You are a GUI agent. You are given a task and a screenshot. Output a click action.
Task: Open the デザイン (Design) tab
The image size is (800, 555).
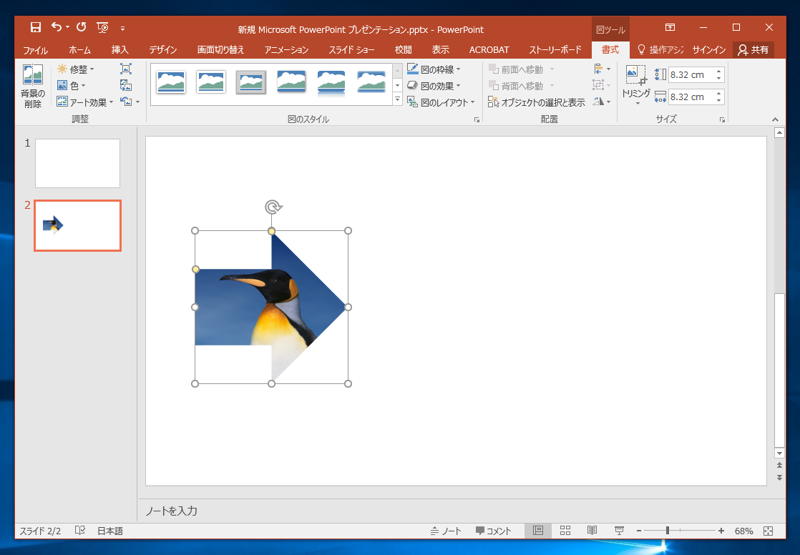[x=163, y=50]
